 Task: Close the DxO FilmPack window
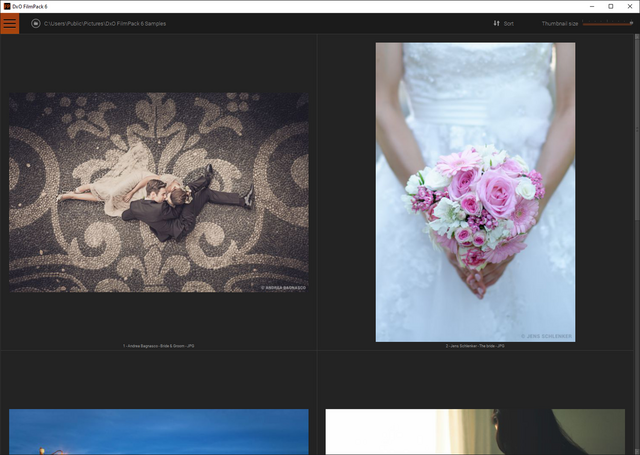[630, 7]
